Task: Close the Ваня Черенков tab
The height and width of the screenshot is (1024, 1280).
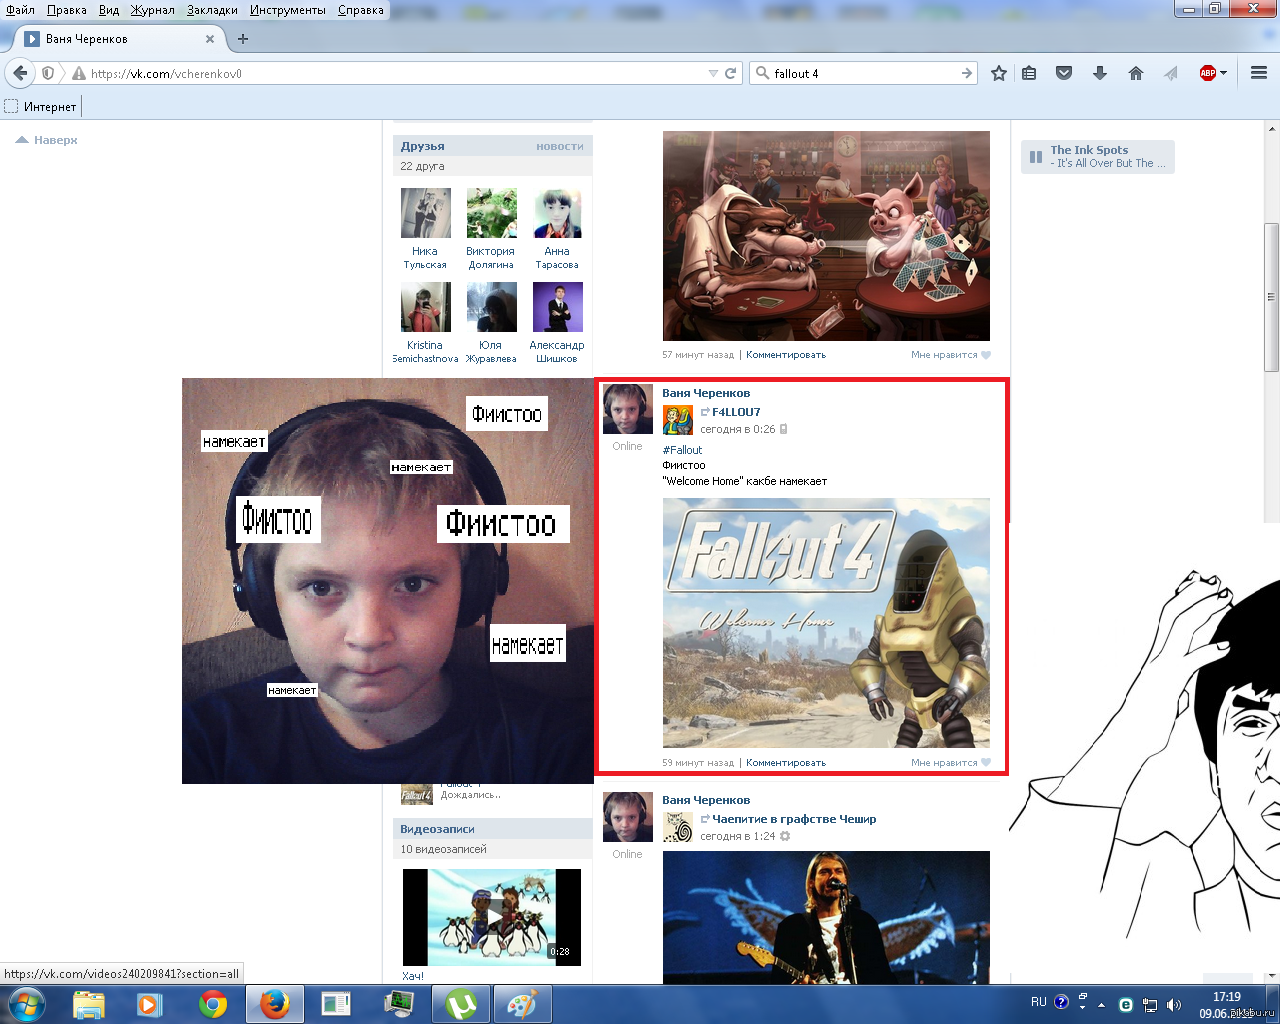Action: 210,39
